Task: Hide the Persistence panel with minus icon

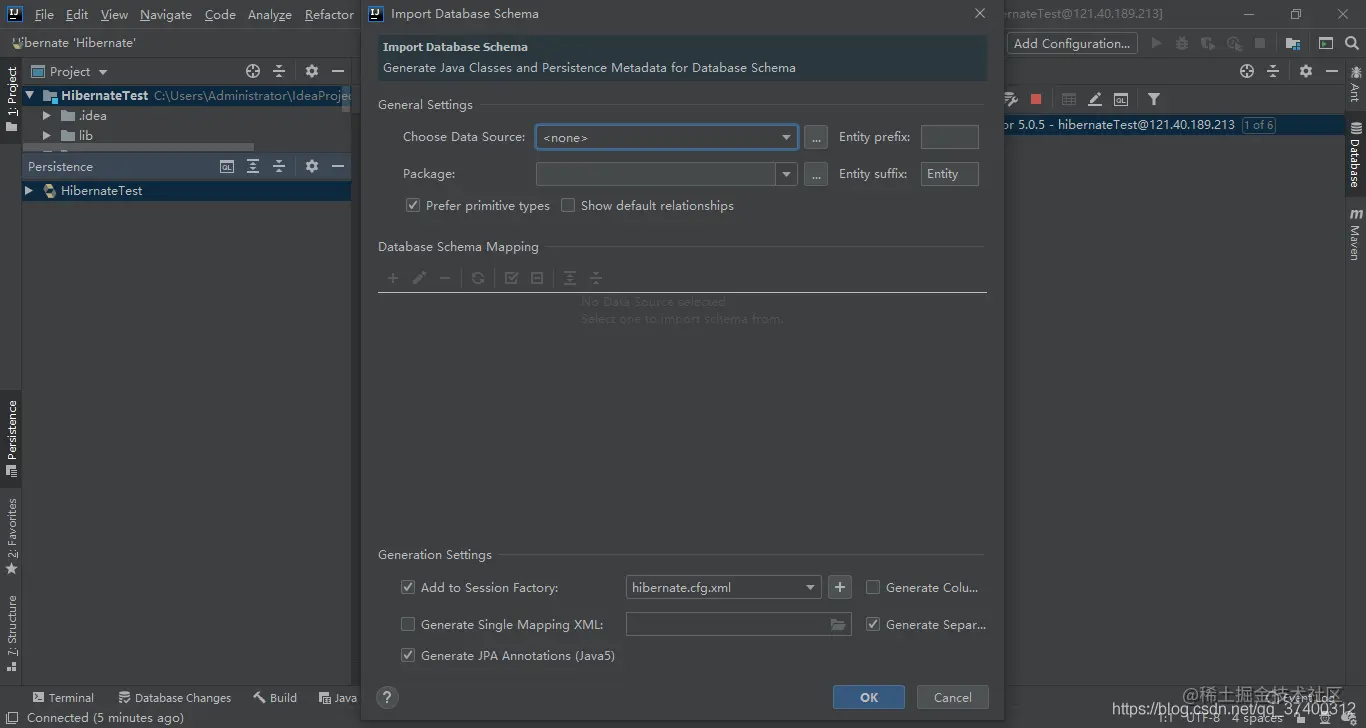Action: click(x=338, y=166)
